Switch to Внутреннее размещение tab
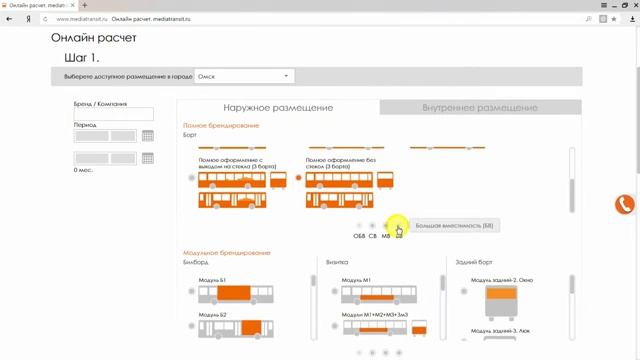 pos(480,107)
